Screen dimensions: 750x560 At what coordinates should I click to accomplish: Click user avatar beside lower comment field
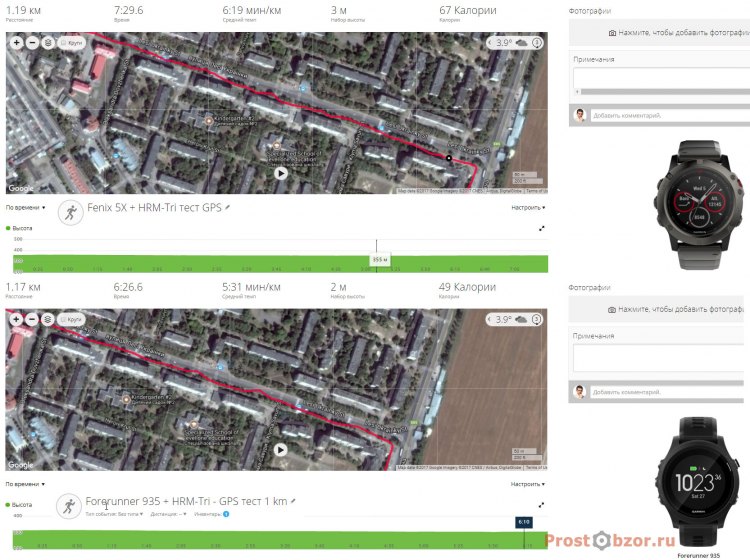pos(579,392)
